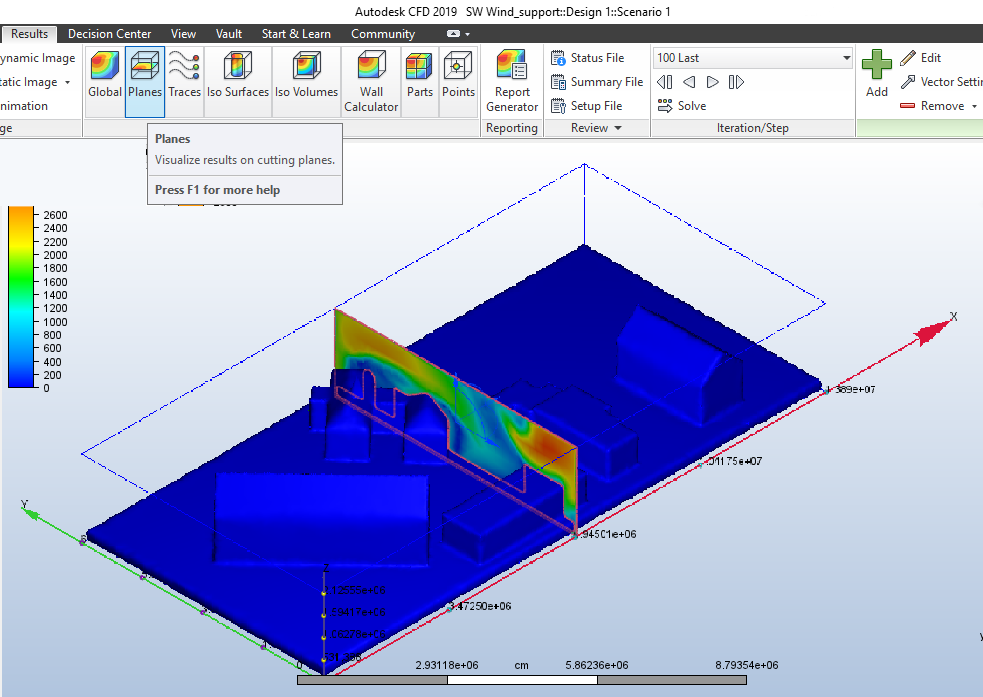Open the Start & Learn tab
The height and width of the screenshot is (697, 983).
[x=296, y=34]
